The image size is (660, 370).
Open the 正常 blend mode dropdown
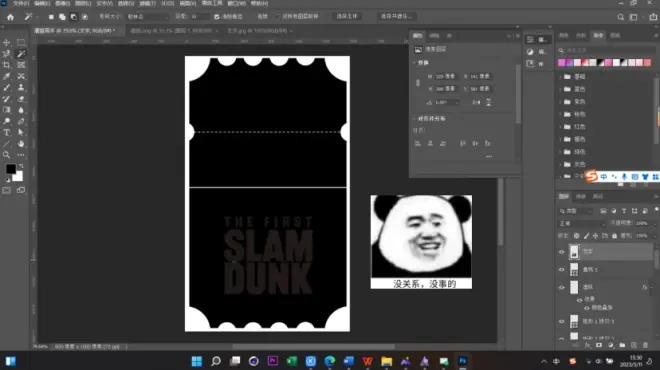(582, 224)
